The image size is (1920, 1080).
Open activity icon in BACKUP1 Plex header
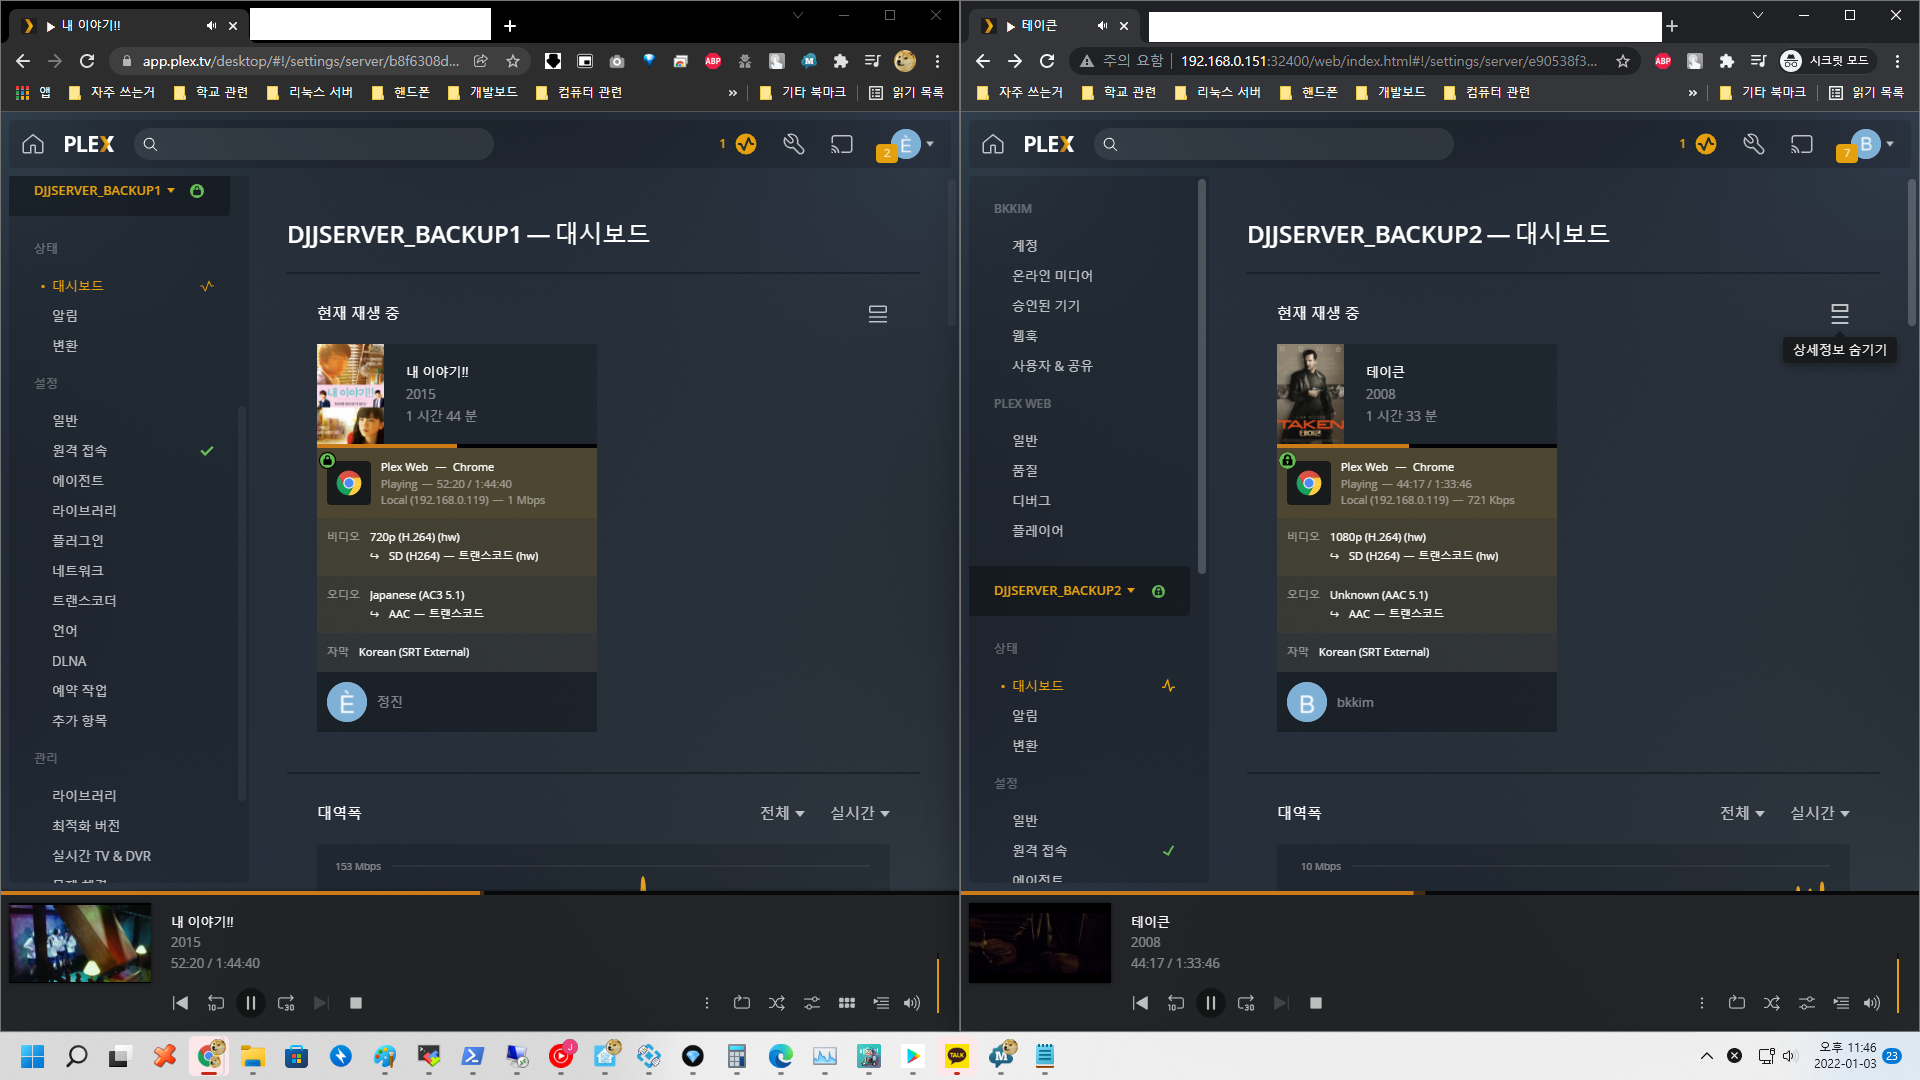click(x=746, y=144)
